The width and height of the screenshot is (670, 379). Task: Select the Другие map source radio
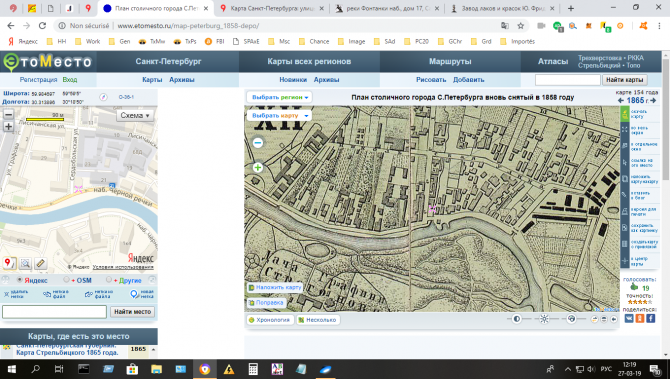[x=109, y=280]
